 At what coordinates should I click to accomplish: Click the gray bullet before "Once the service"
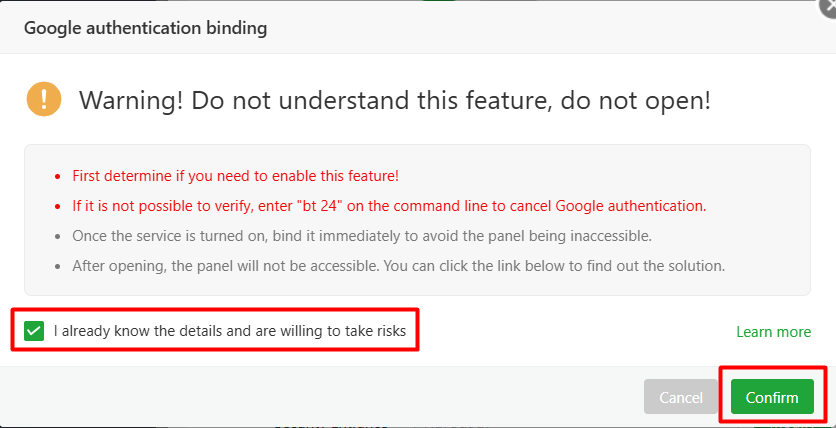[x=58, y=237]
